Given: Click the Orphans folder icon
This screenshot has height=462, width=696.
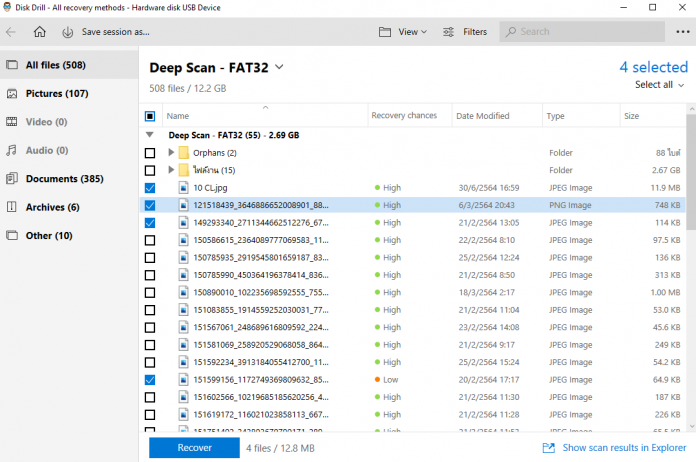Looking at the screenshot, I should pos(183,153).
